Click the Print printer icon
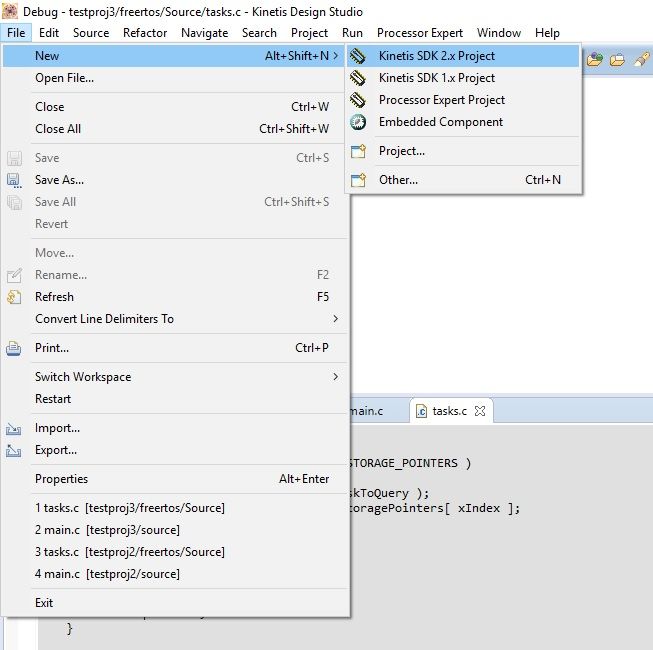The image size is (653, 650). coord(14,348)
